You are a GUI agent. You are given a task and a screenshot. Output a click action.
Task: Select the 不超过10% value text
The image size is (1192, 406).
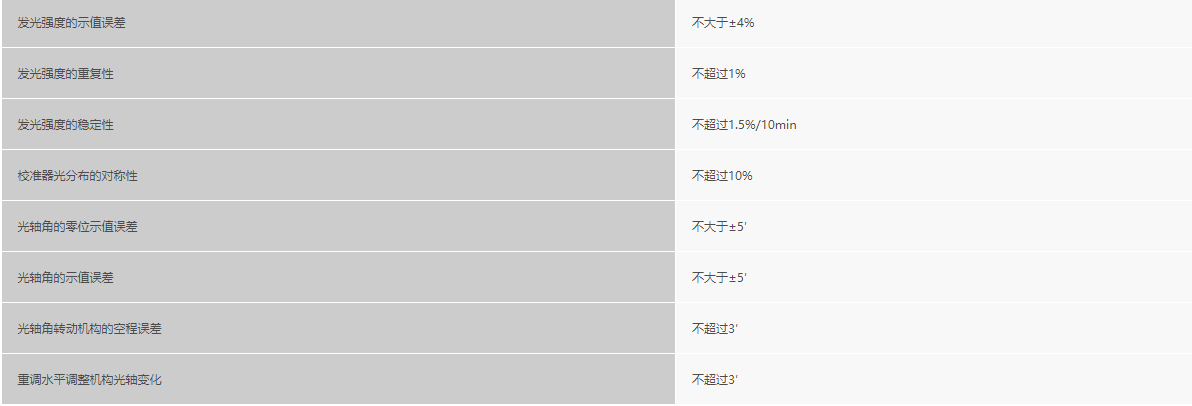[x=722, y=175]
